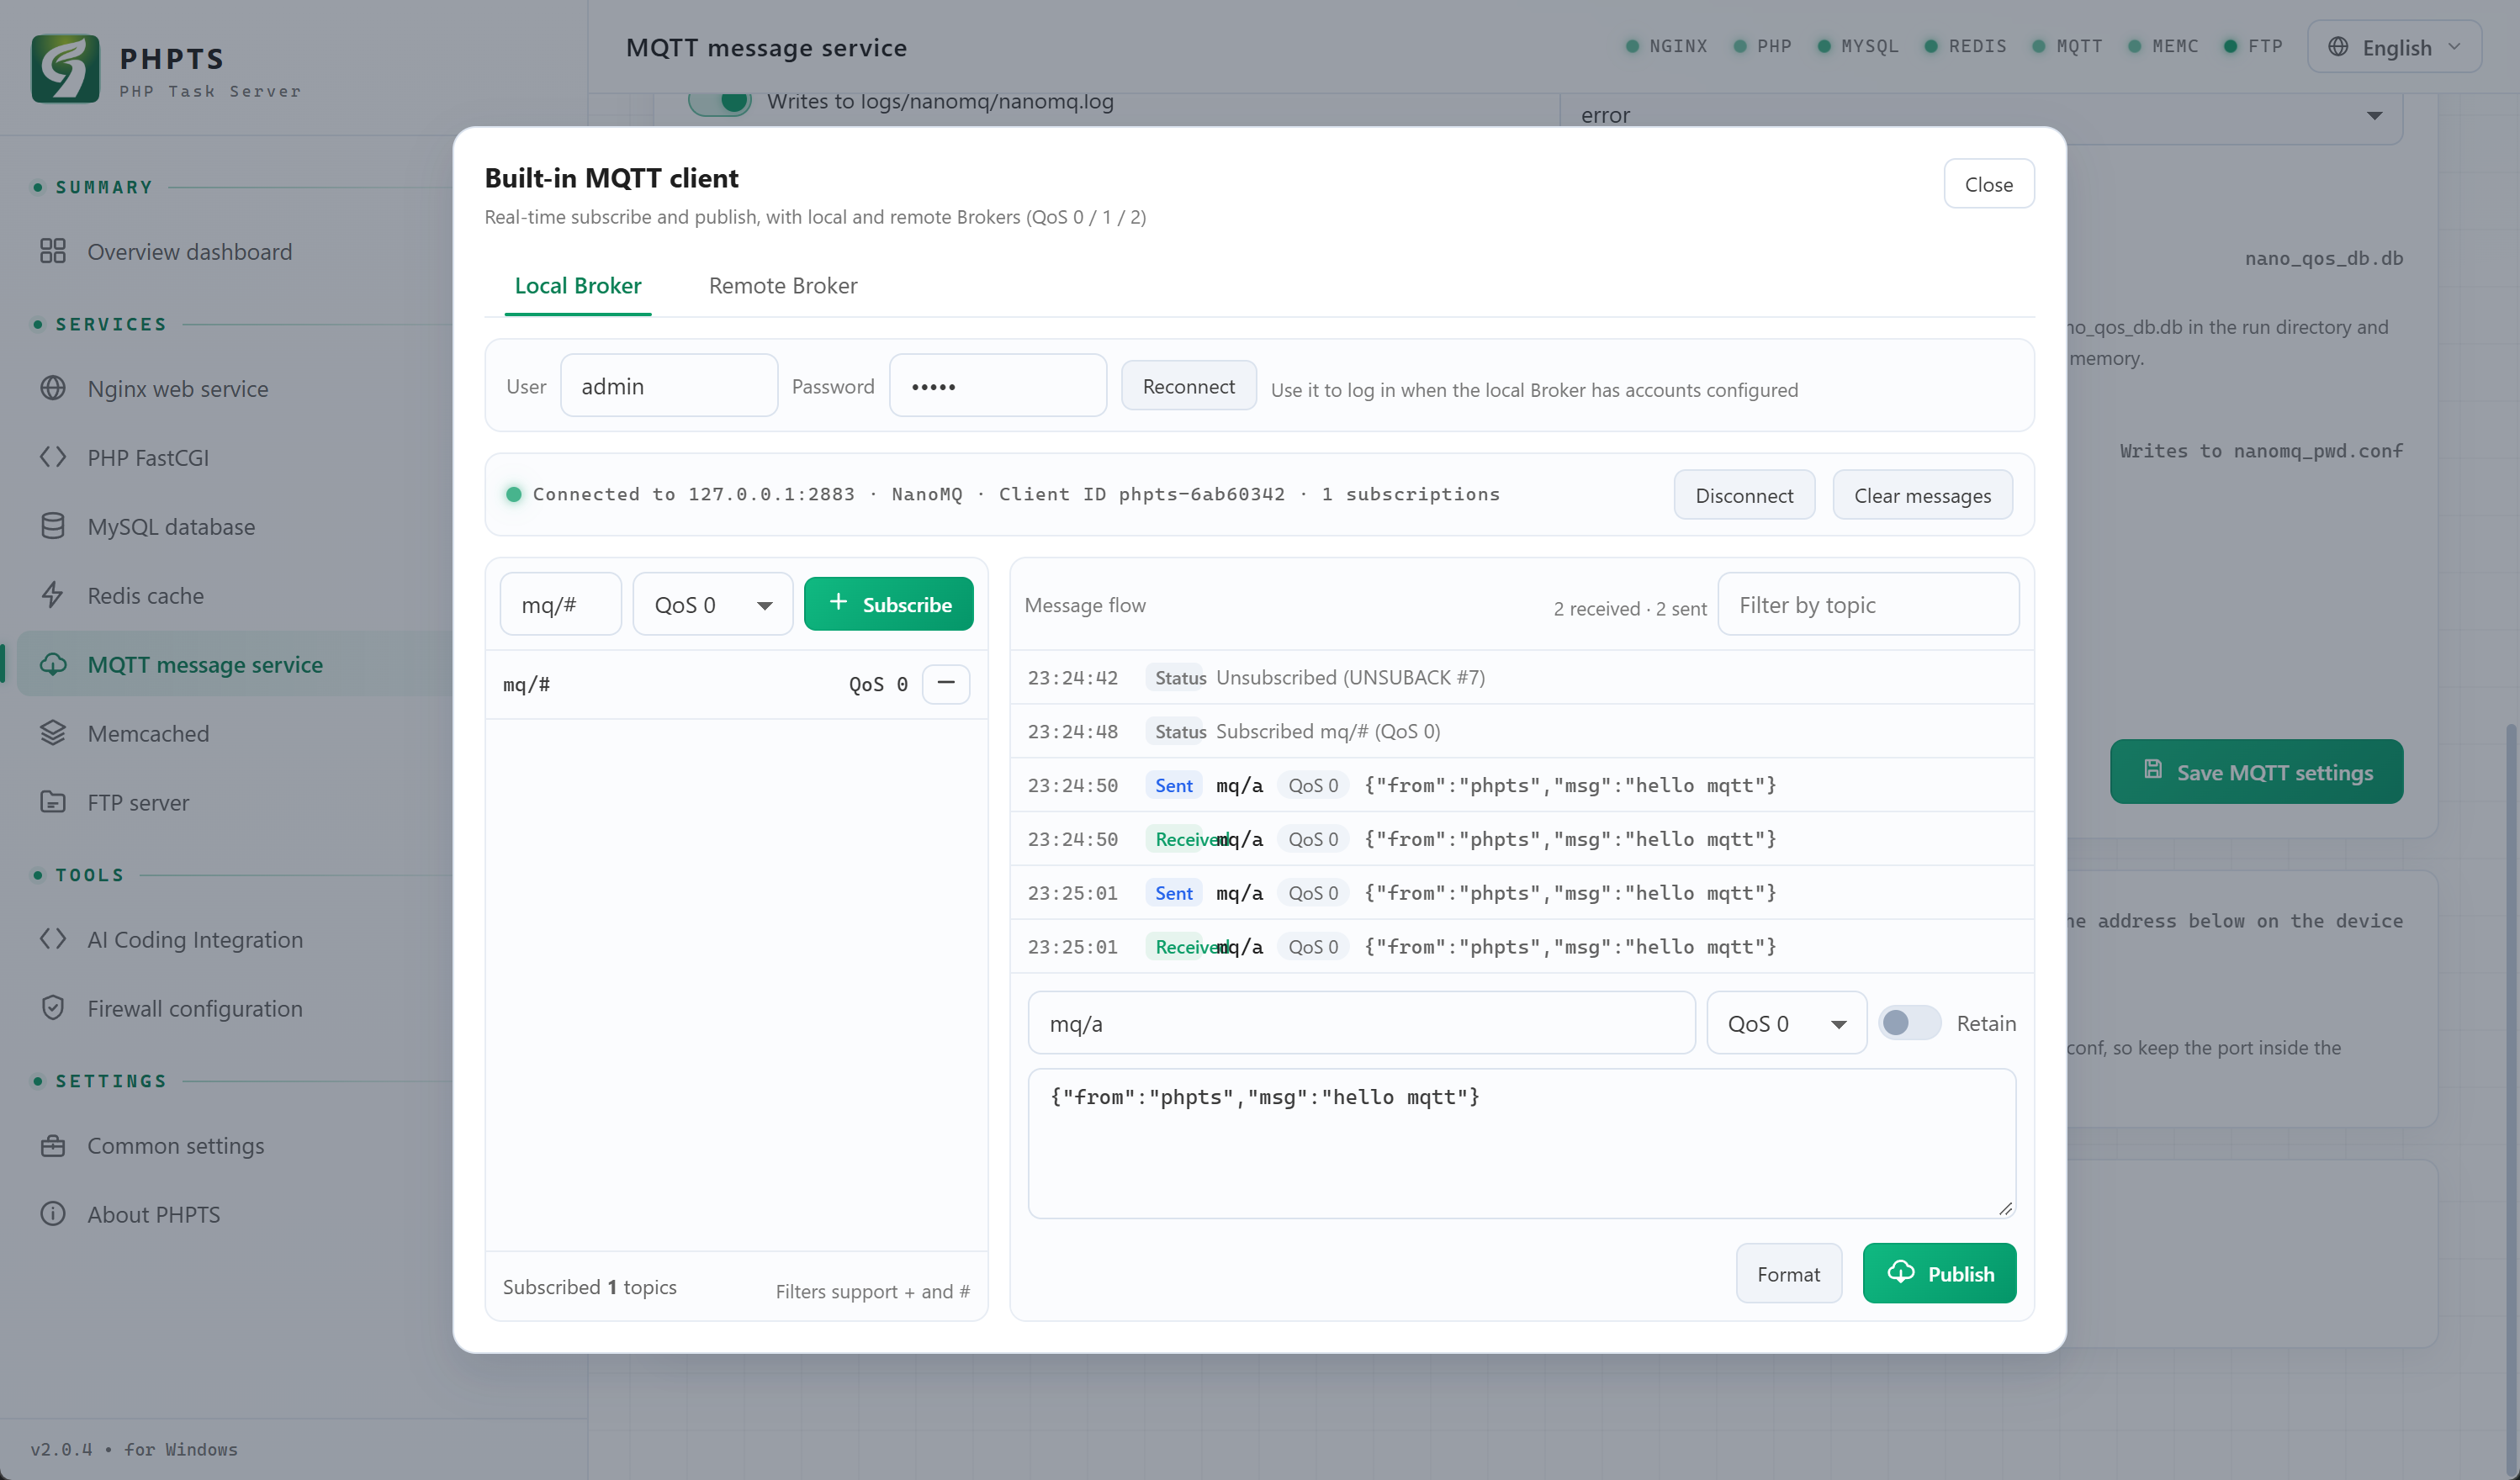The width and height of the screenshot is (2520, 1480).
Task: Click the Redis cache lightning icon
Action: (53, 595)
